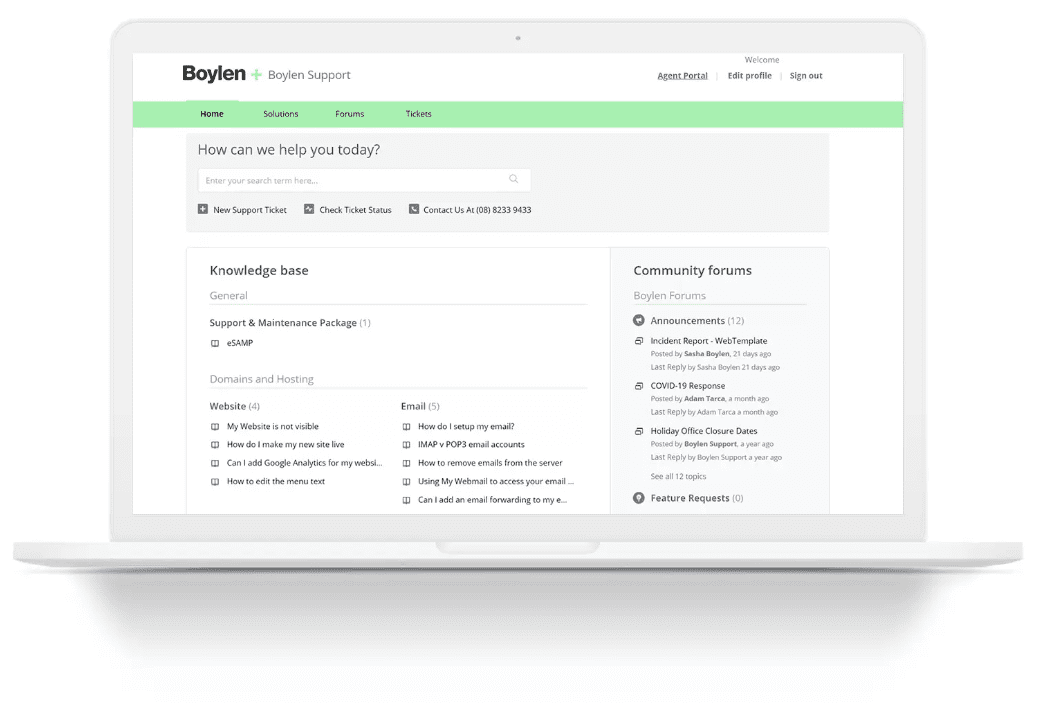Open Incident Report - WebTemplate topic

tap(708, 341)
